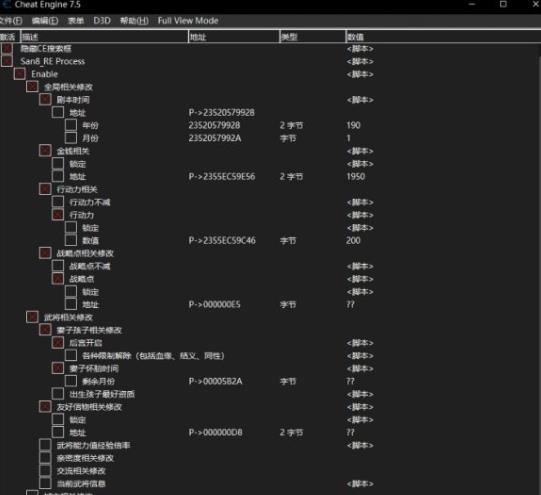Uncheck the San8_RE Process script checkbox

(x=7, y=61)
